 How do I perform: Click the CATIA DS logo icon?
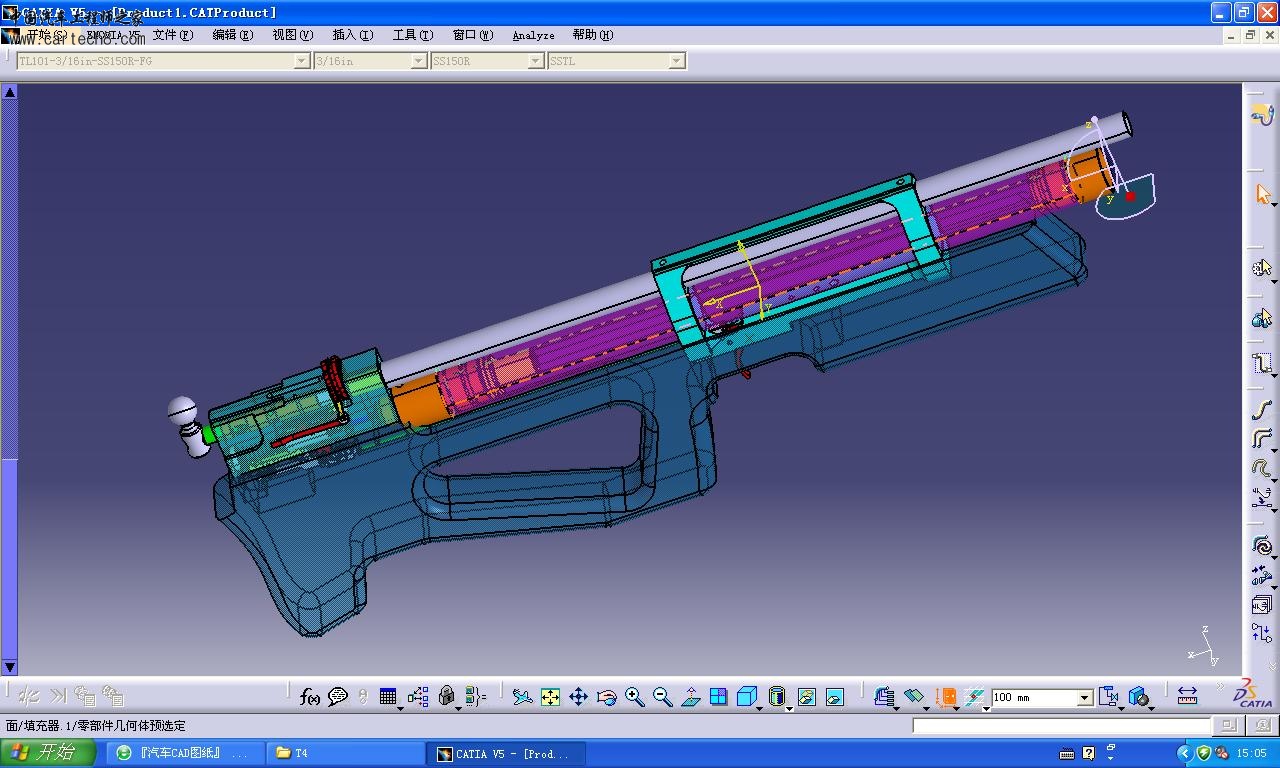[x=1253, y=693]
